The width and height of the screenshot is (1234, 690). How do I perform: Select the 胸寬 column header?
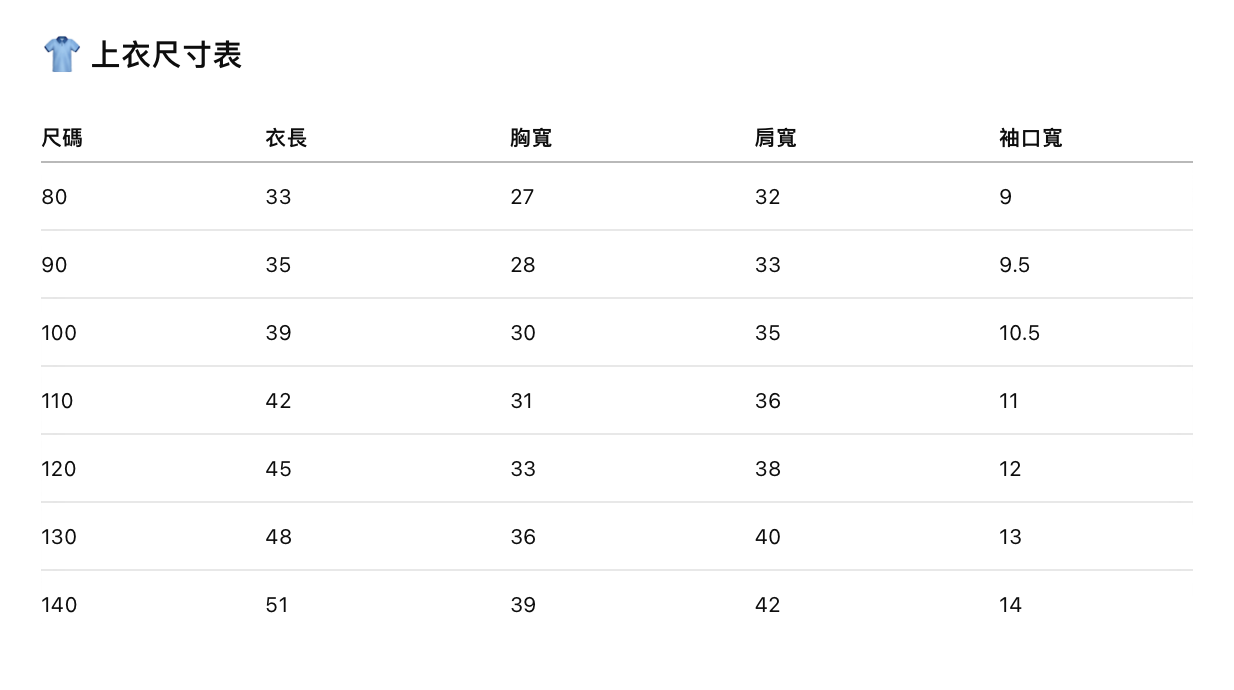click(x=531, y=137)
